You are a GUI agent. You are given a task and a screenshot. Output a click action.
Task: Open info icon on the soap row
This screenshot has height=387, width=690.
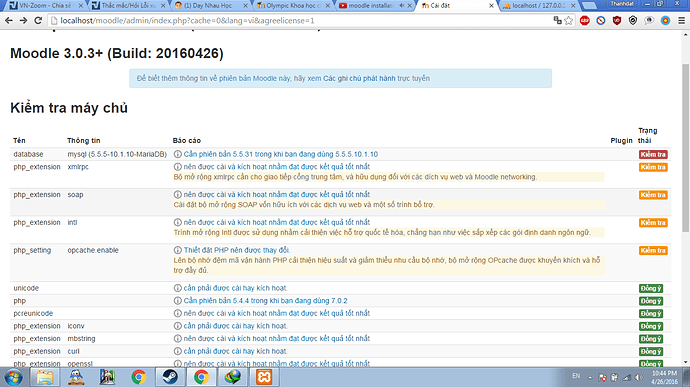[177, 195]
